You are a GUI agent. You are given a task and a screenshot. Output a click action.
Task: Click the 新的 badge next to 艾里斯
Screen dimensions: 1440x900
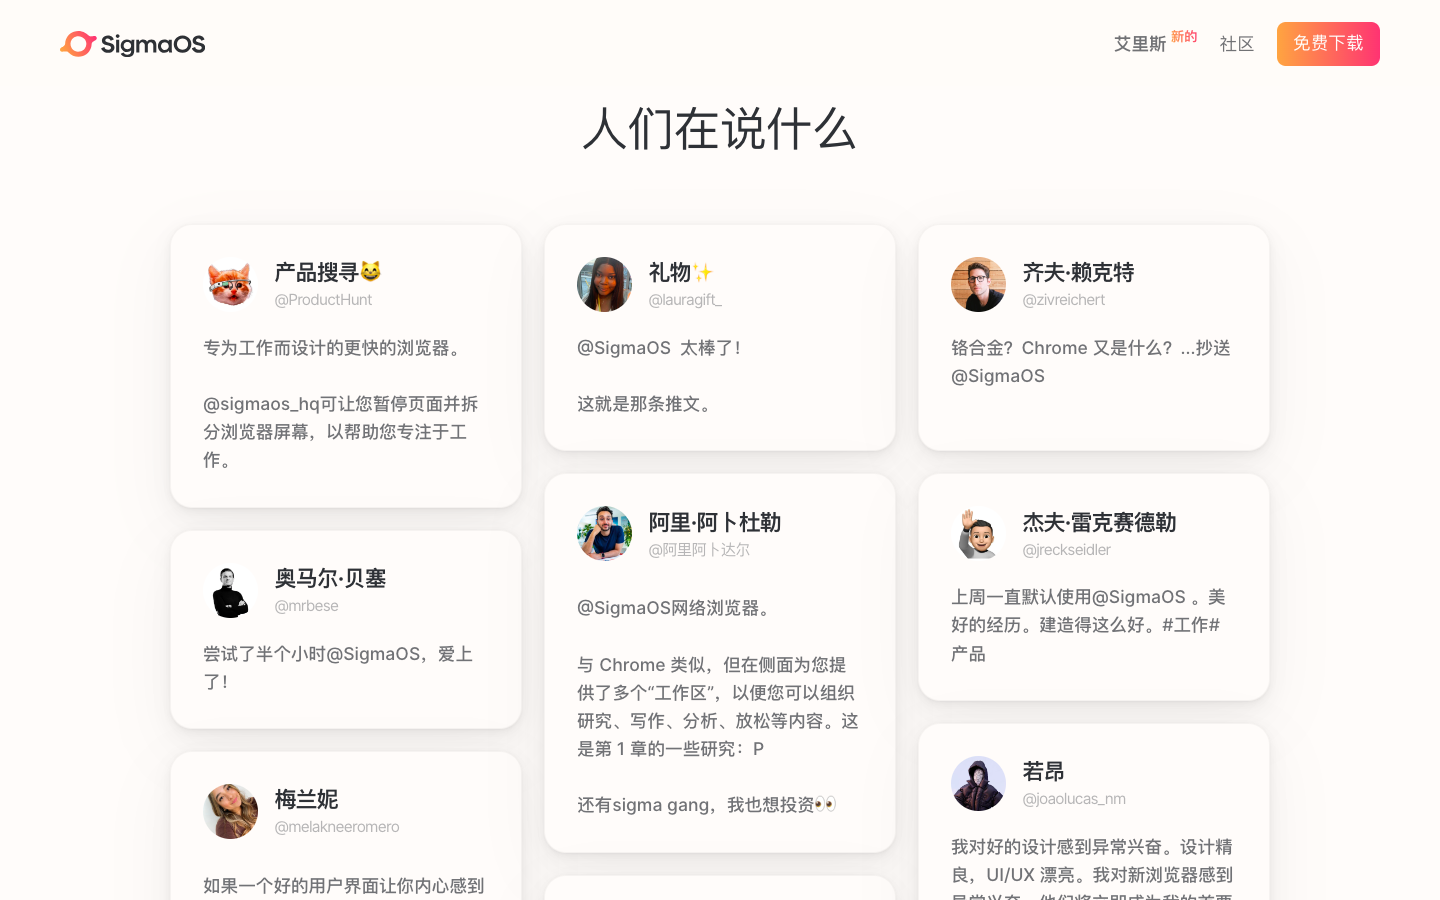coord(1183,36)
